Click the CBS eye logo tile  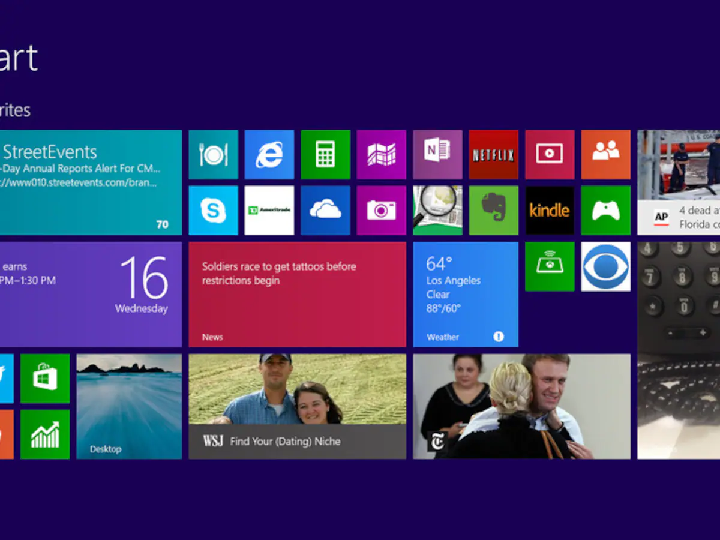tap(605, 266)
